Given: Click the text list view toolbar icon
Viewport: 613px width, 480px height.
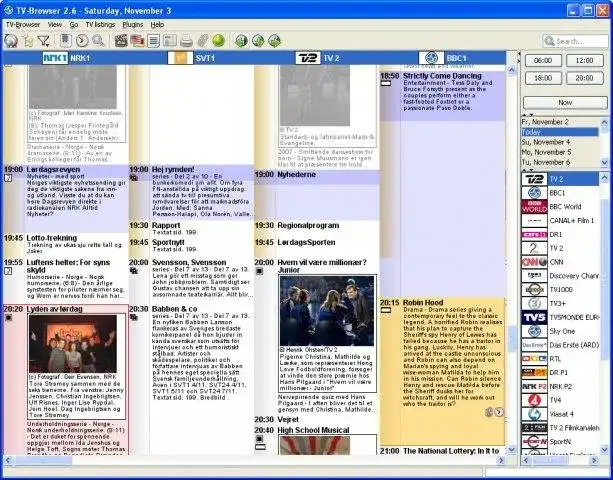Looking at the screenshot, I should coord(154,41).
